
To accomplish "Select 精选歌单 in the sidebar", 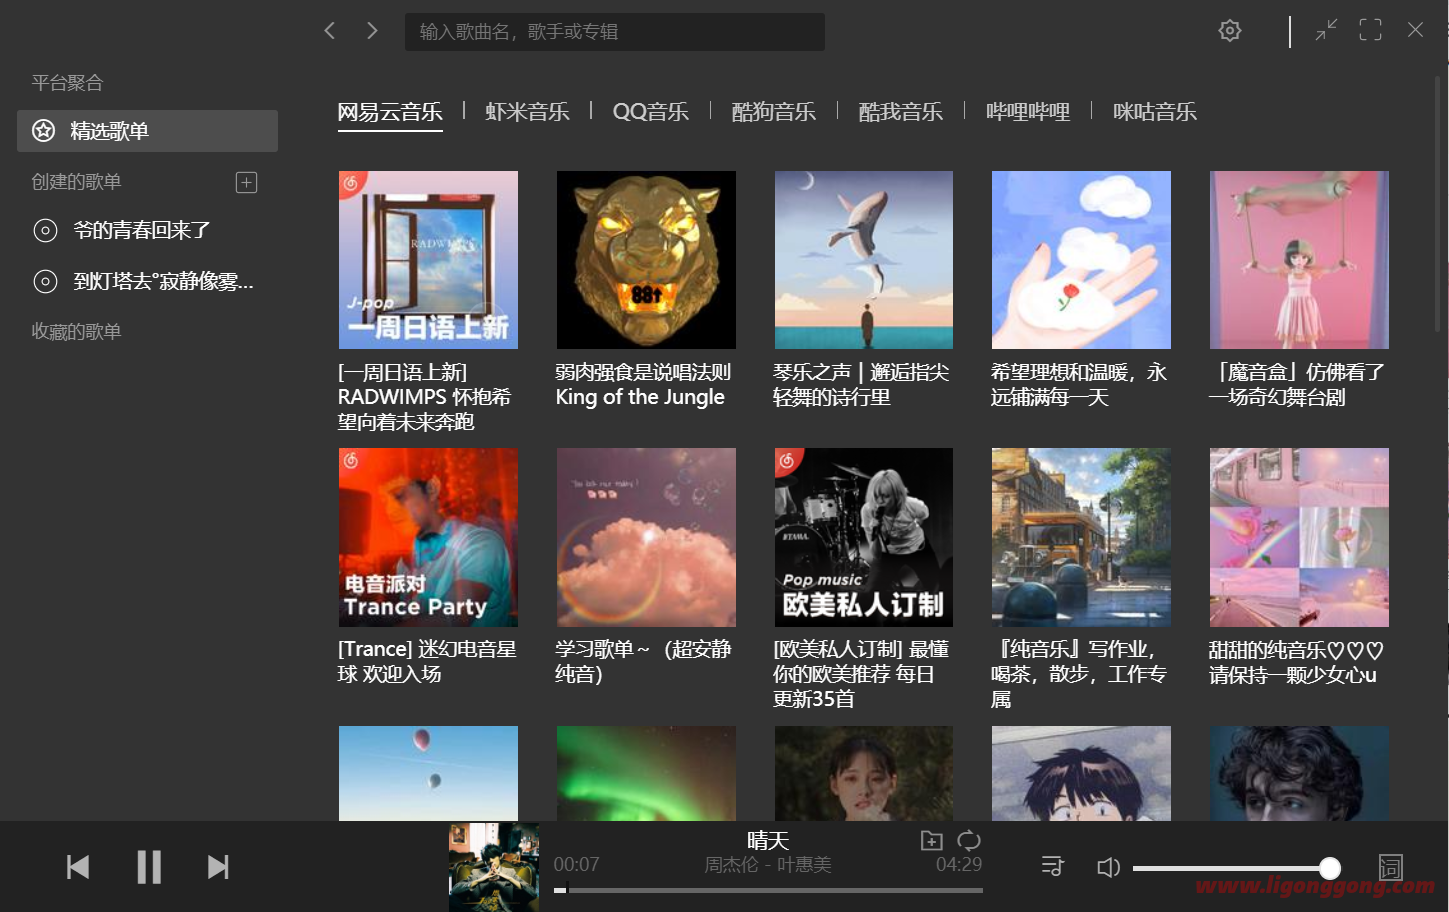I will tap(147, 131).
